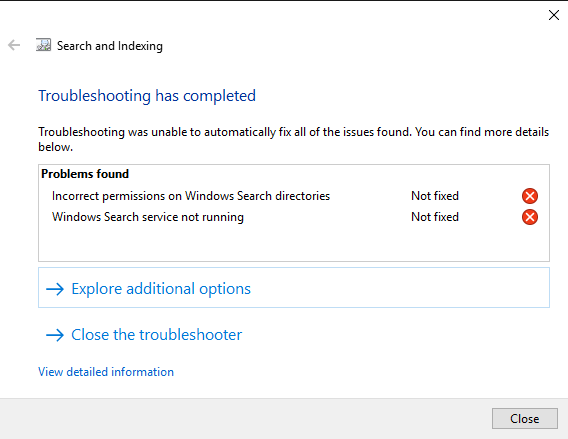568x439 pixels.
Task: Click the 'Troubleshooting has completed' heading
Action: coord(147,96)
